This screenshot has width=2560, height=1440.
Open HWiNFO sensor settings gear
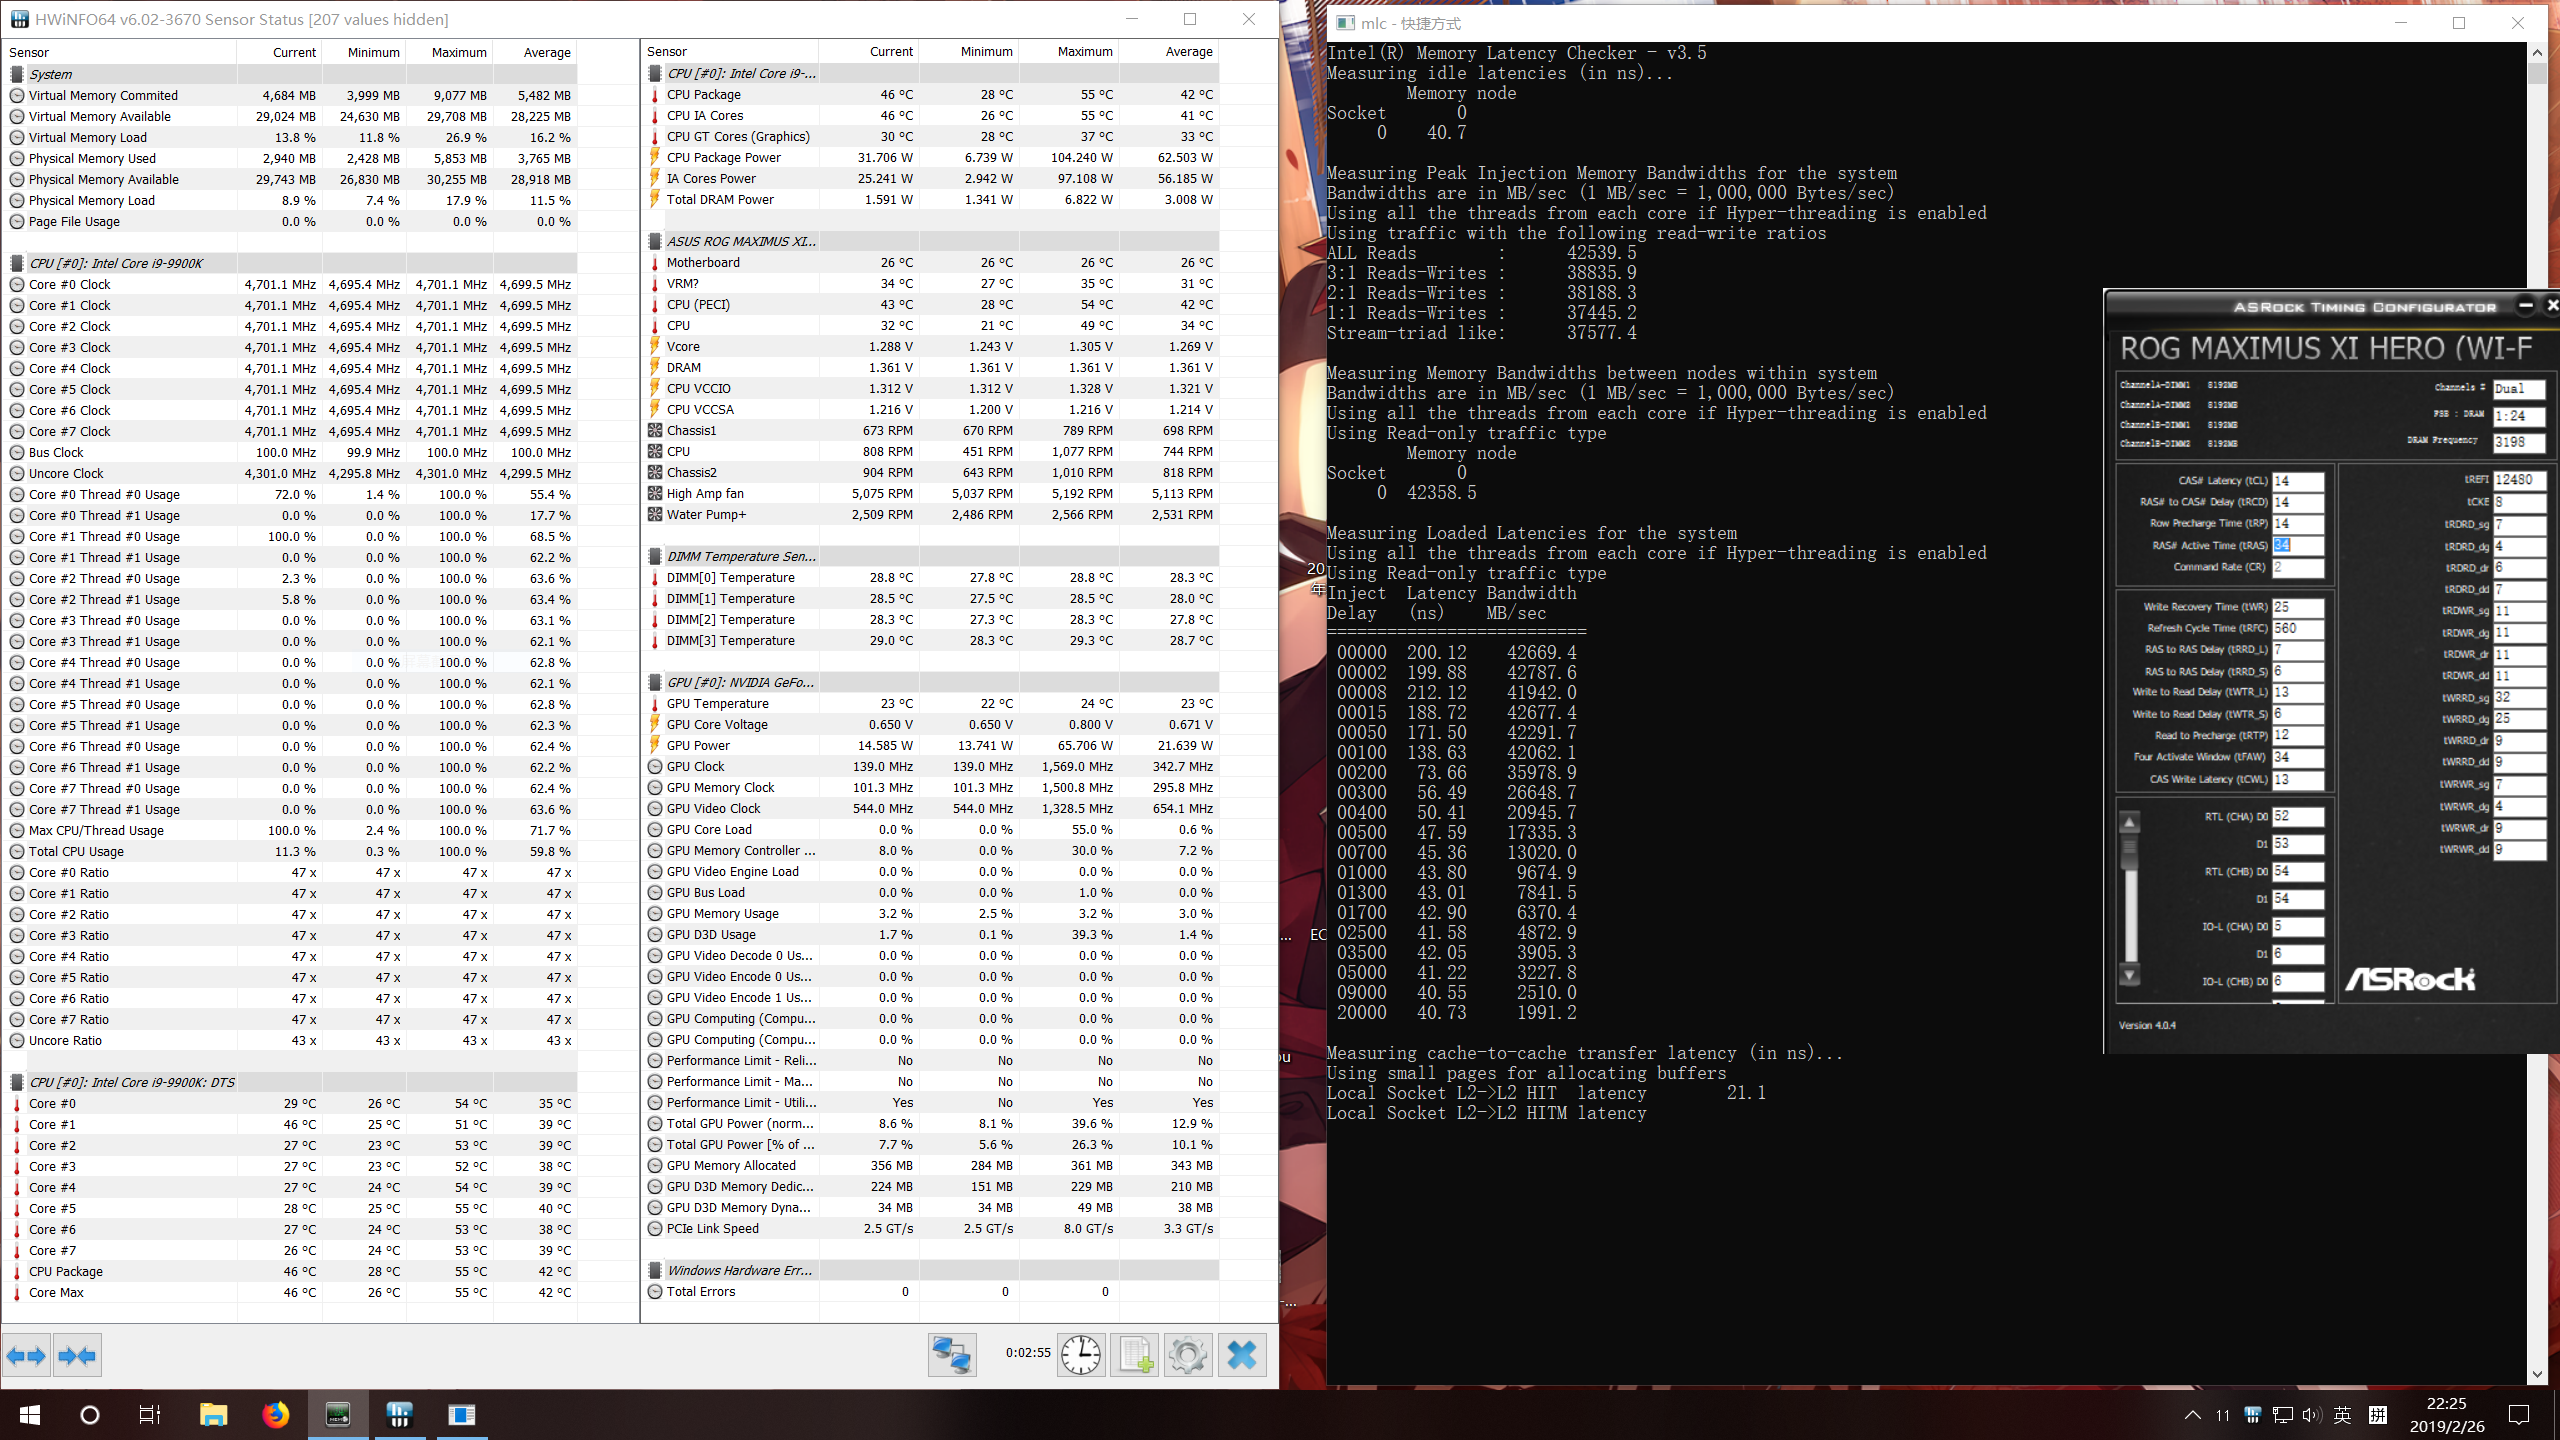click(x=1188, y=1356)
